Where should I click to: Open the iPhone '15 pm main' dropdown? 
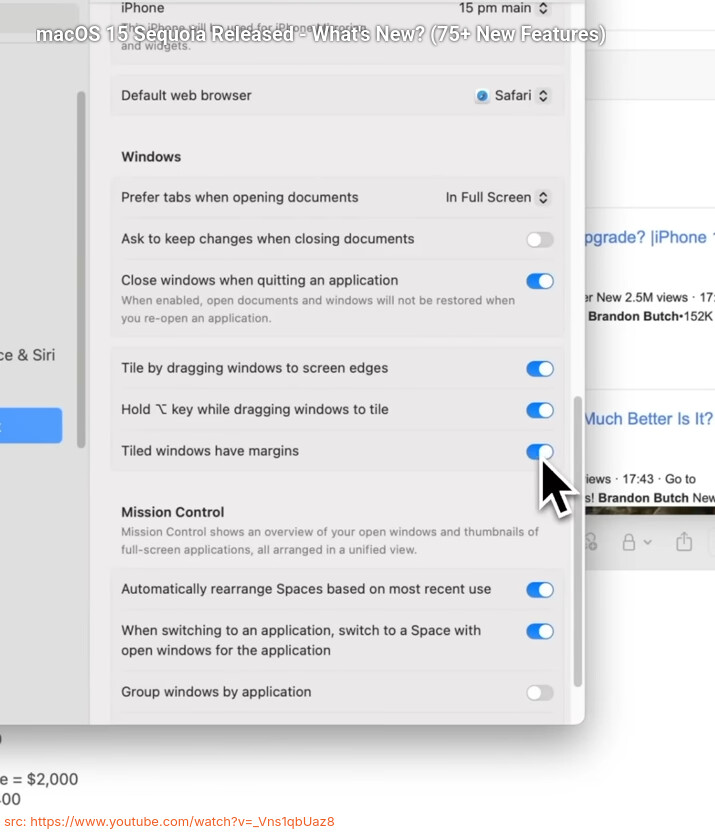tap(503, 8)
